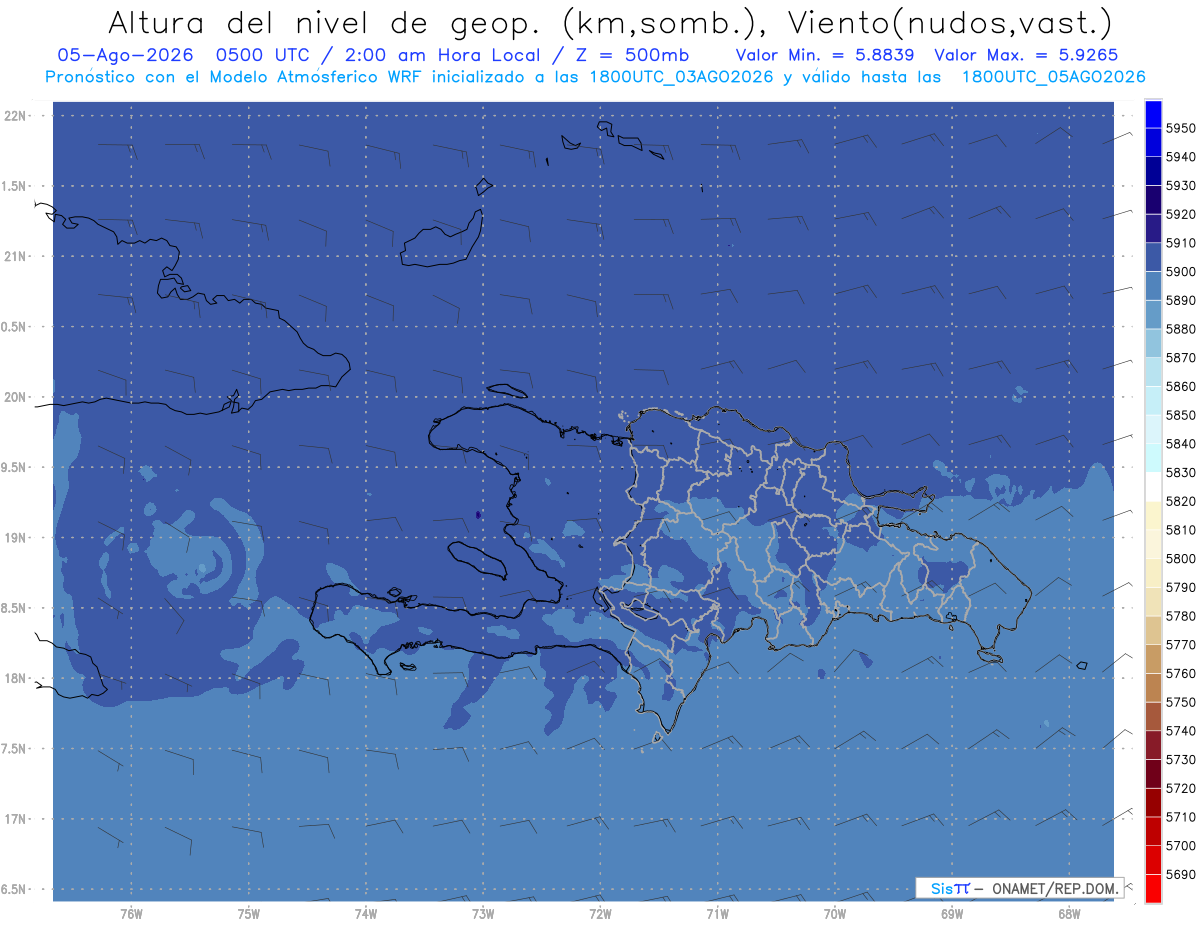Click the '19N' latitude label
The width and height of the screenshot is (1200, 927).
[18, 538]
